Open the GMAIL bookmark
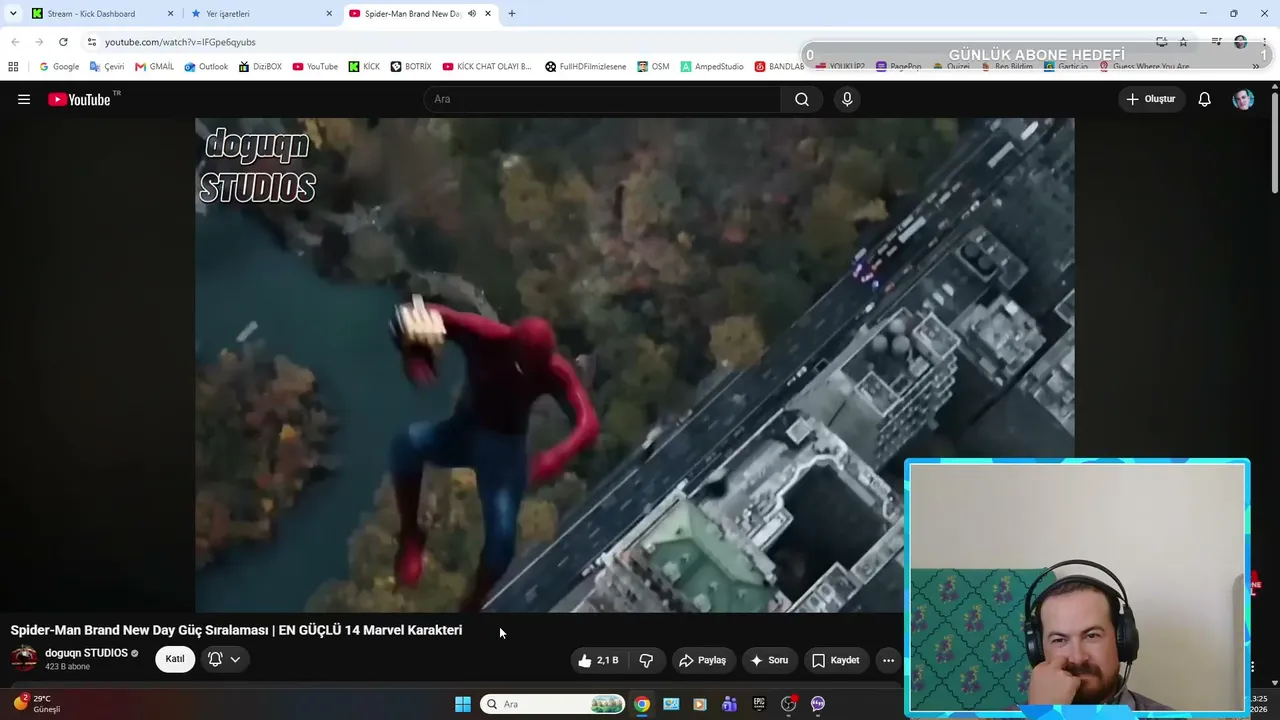 click(154, 67)
